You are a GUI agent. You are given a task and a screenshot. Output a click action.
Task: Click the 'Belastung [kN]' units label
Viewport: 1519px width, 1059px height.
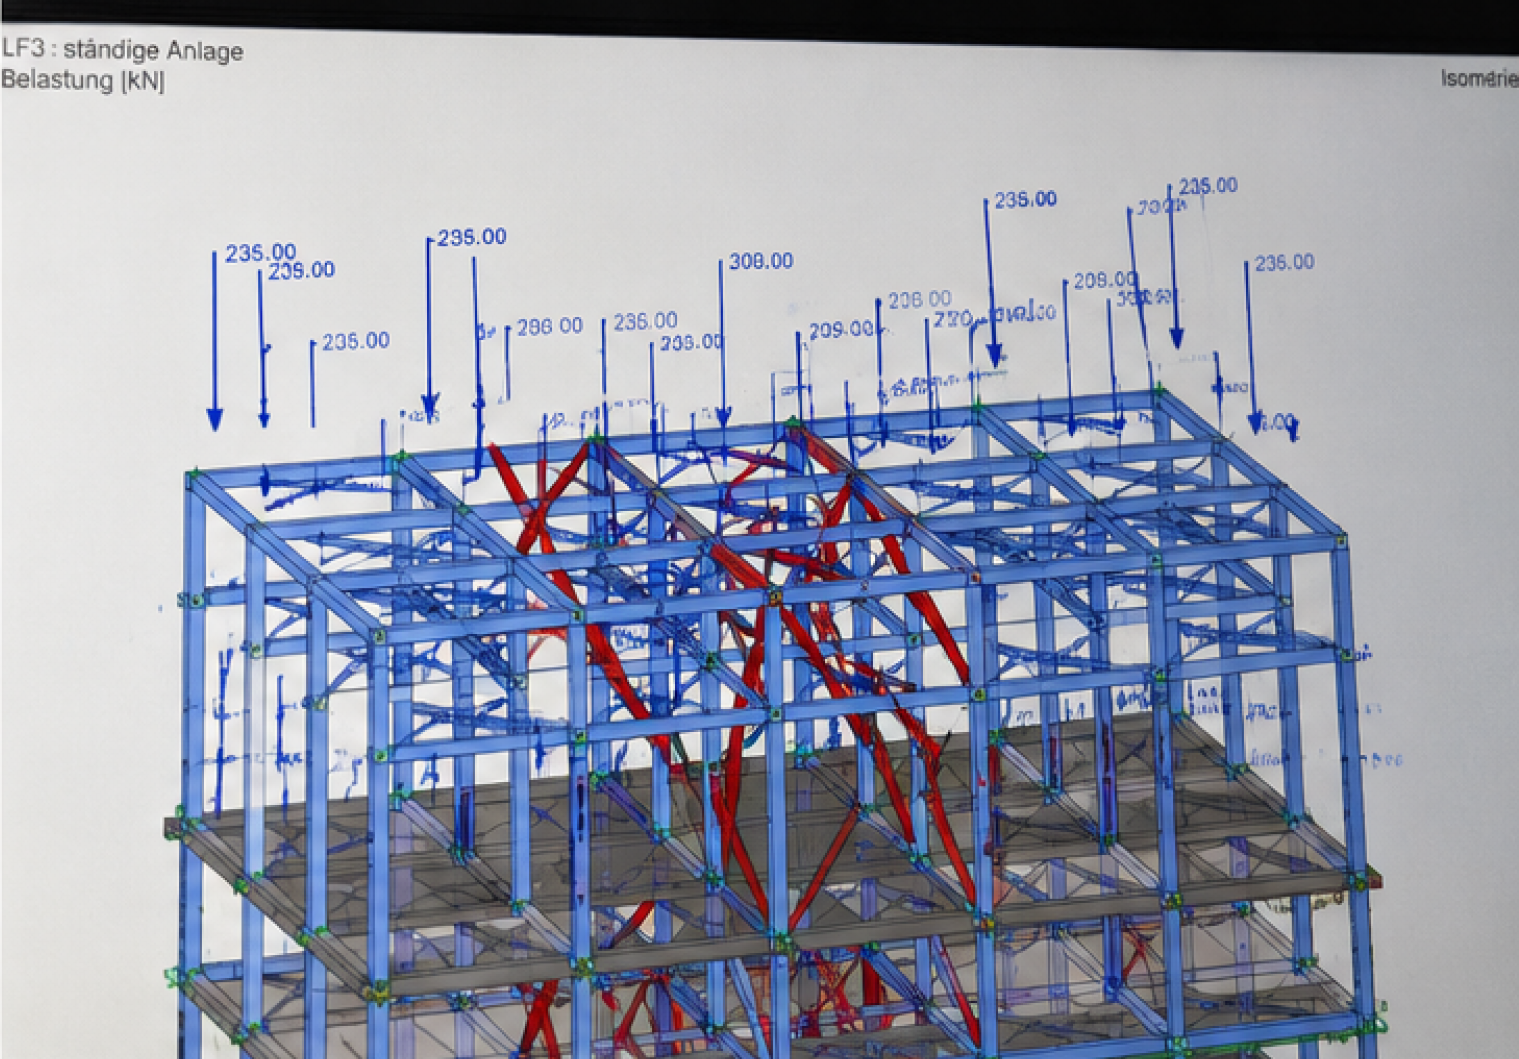point(83,81)
